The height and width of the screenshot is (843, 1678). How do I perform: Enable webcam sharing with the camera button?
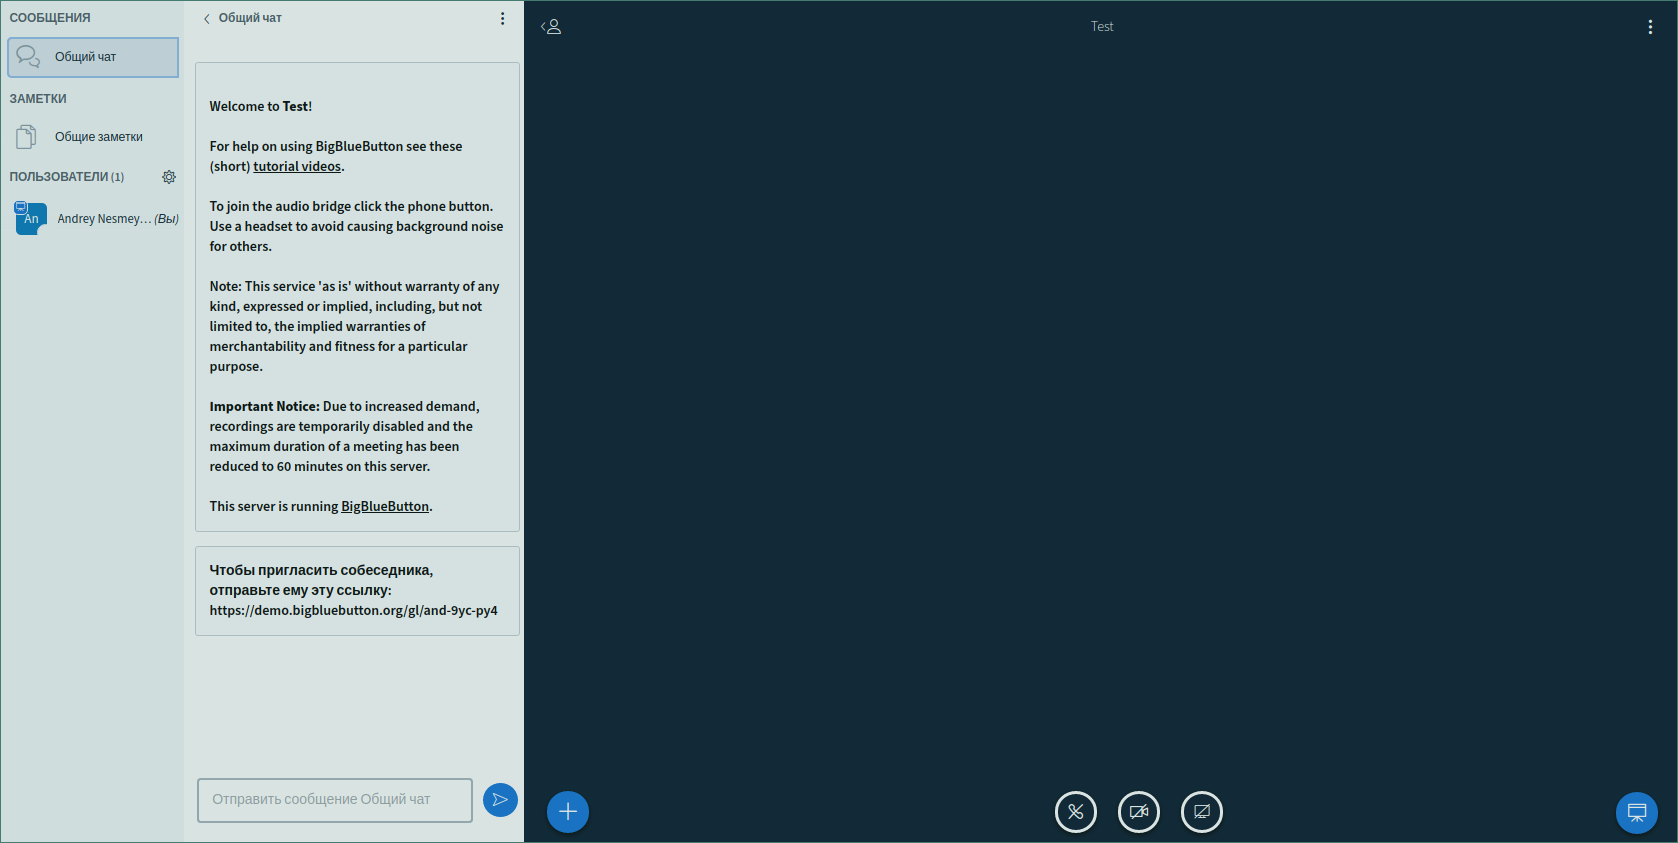point(1138,812)
